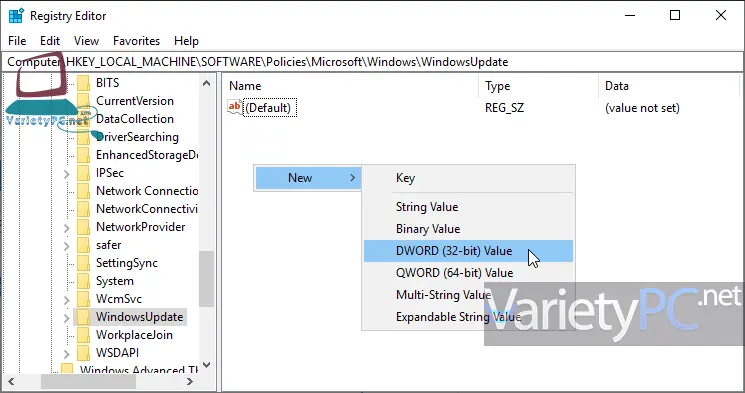The width and height of the screenshot is (745, 393).
Task: Open the File menu
Action: click(17, 41)
